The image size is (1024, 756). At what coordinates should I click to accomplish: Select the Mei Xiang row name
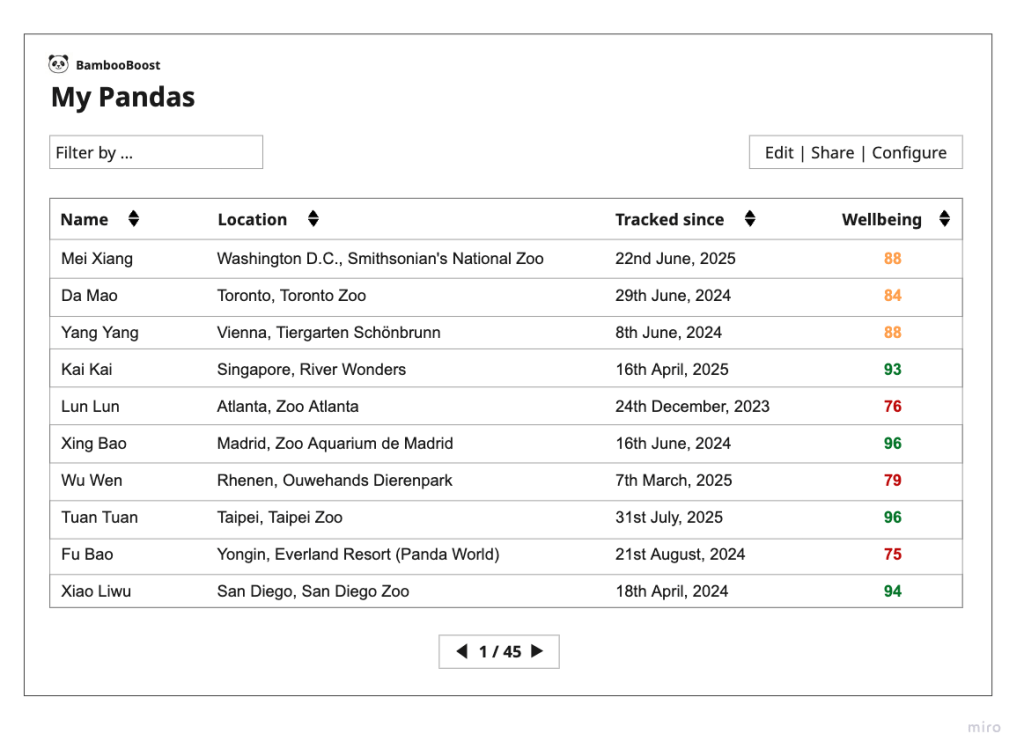tap(97, 258)
